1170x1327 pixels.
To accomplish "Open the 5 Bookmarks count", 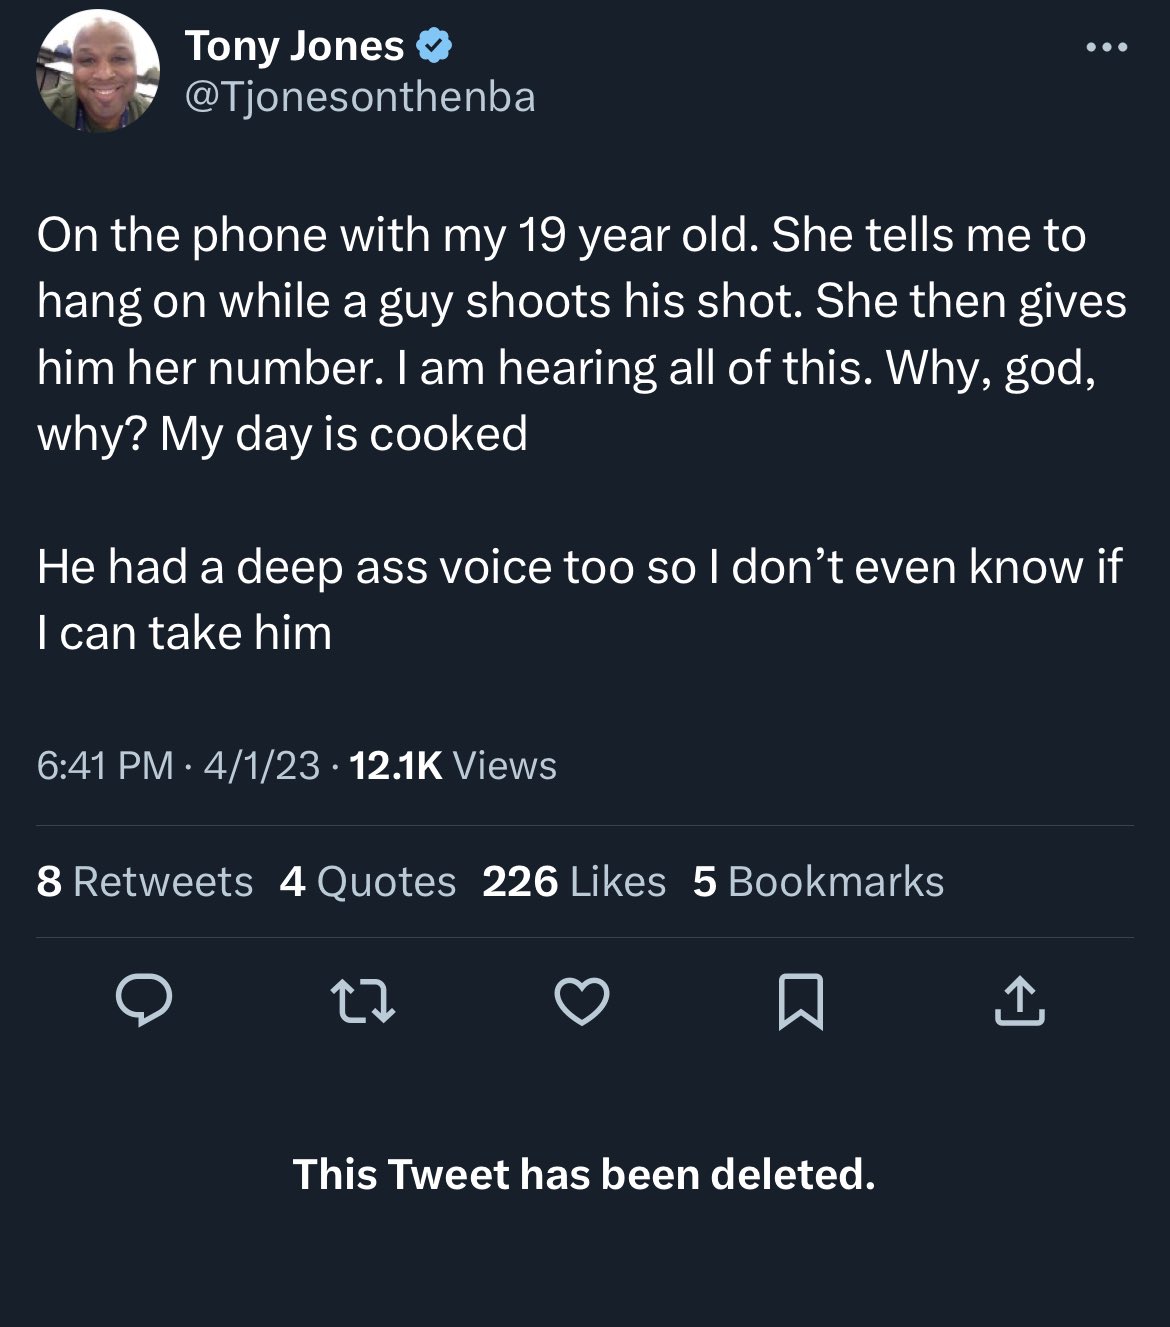I will (818, 882).
